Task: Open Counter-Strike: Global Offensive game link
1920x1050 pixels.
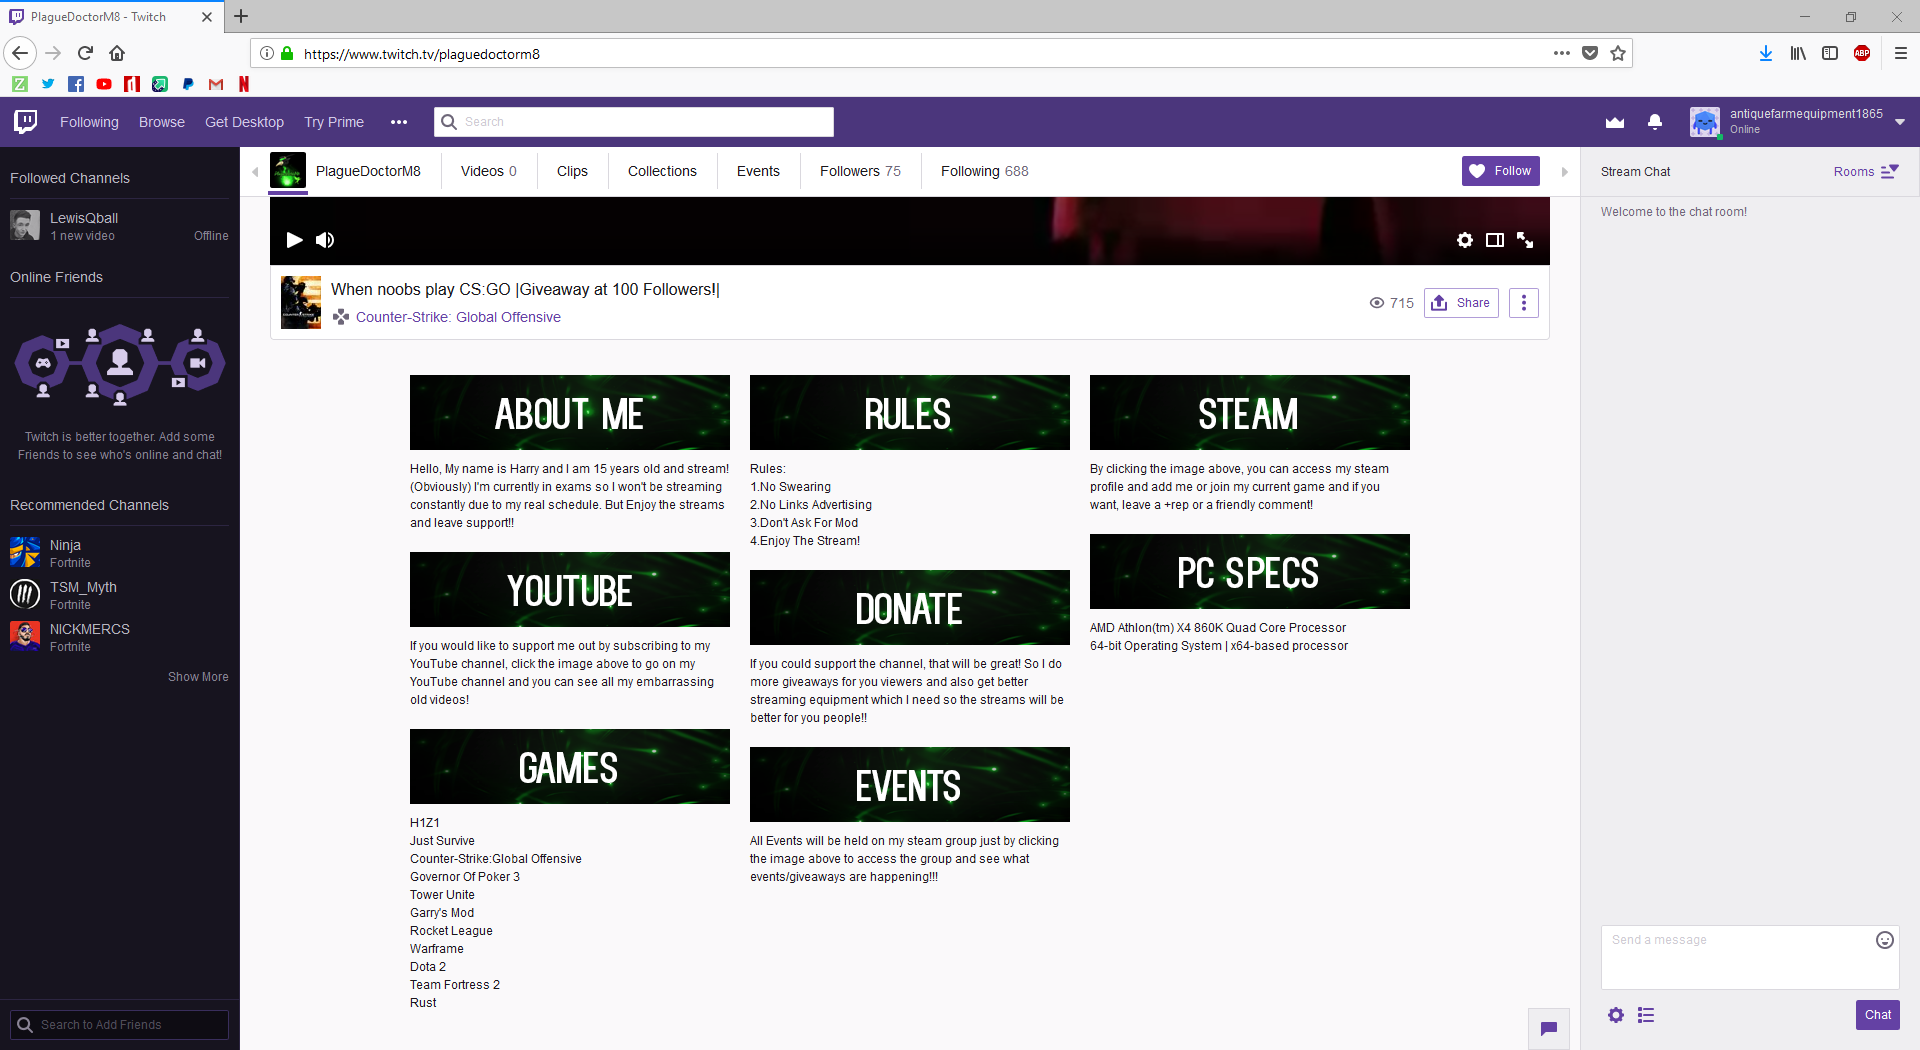Action: 458,317
